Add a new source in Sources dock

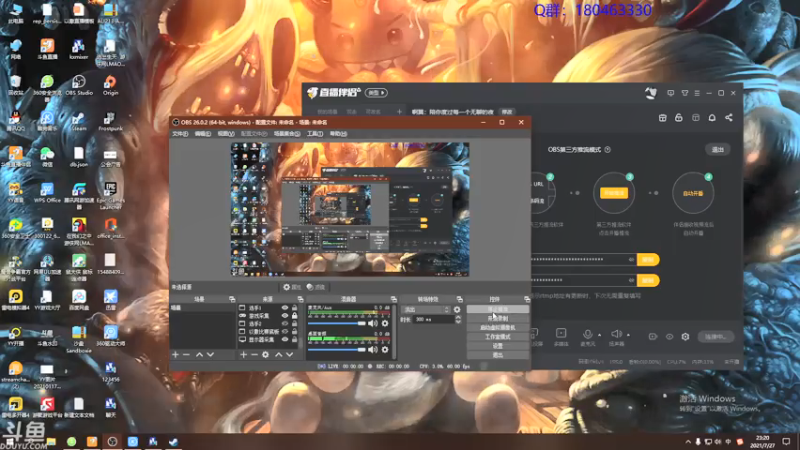coord(243,355)
